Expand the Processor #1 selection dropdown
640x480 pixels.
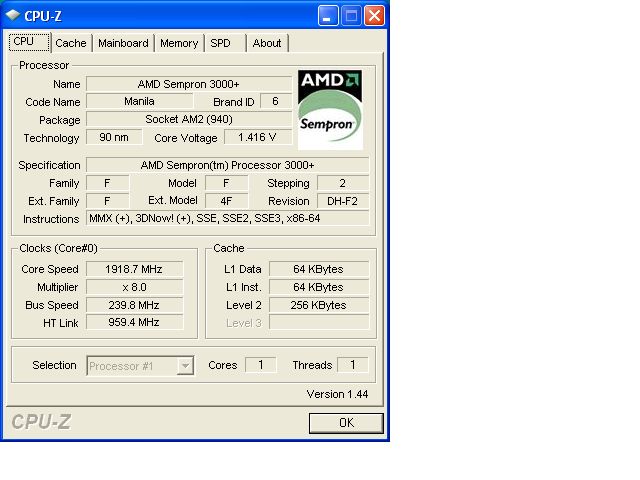(185, 366)
